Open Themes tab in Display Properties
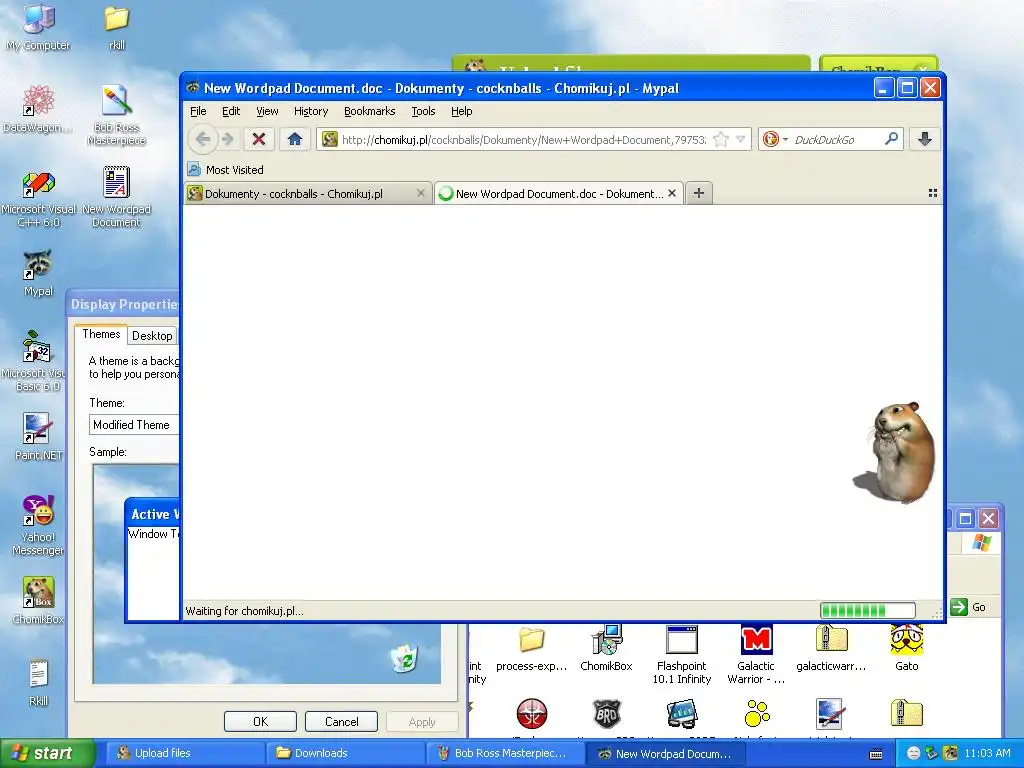This screenshot has width=1024, height=768. tap(101, 334)
